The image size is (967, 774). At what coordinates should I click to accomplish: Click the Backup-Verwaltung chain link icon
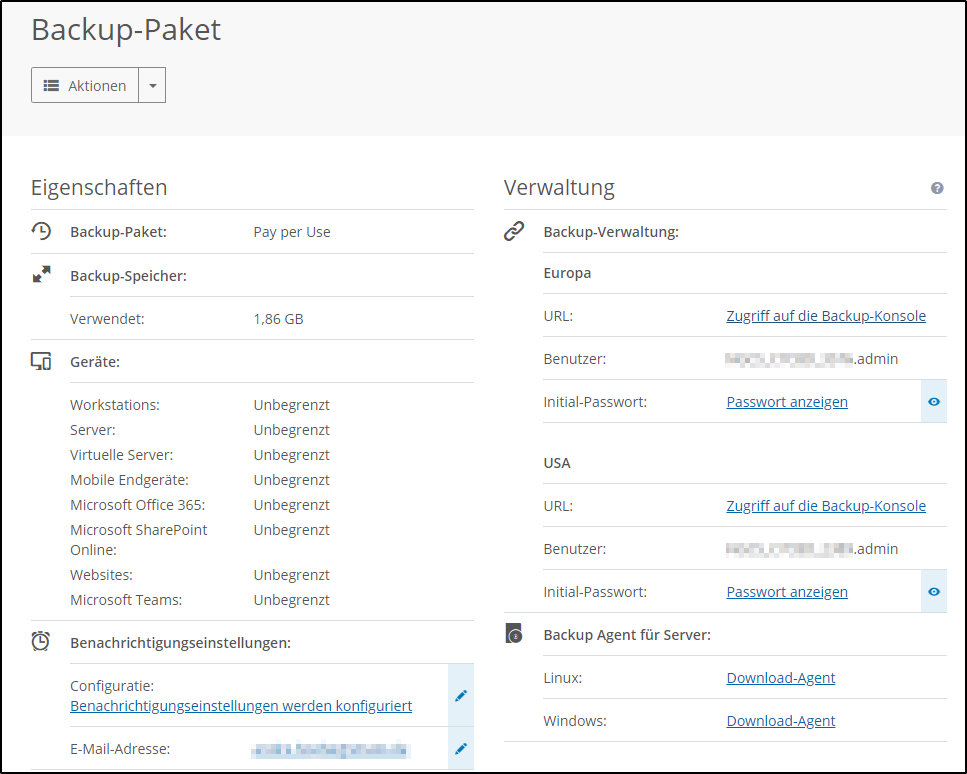coord(514,231)
